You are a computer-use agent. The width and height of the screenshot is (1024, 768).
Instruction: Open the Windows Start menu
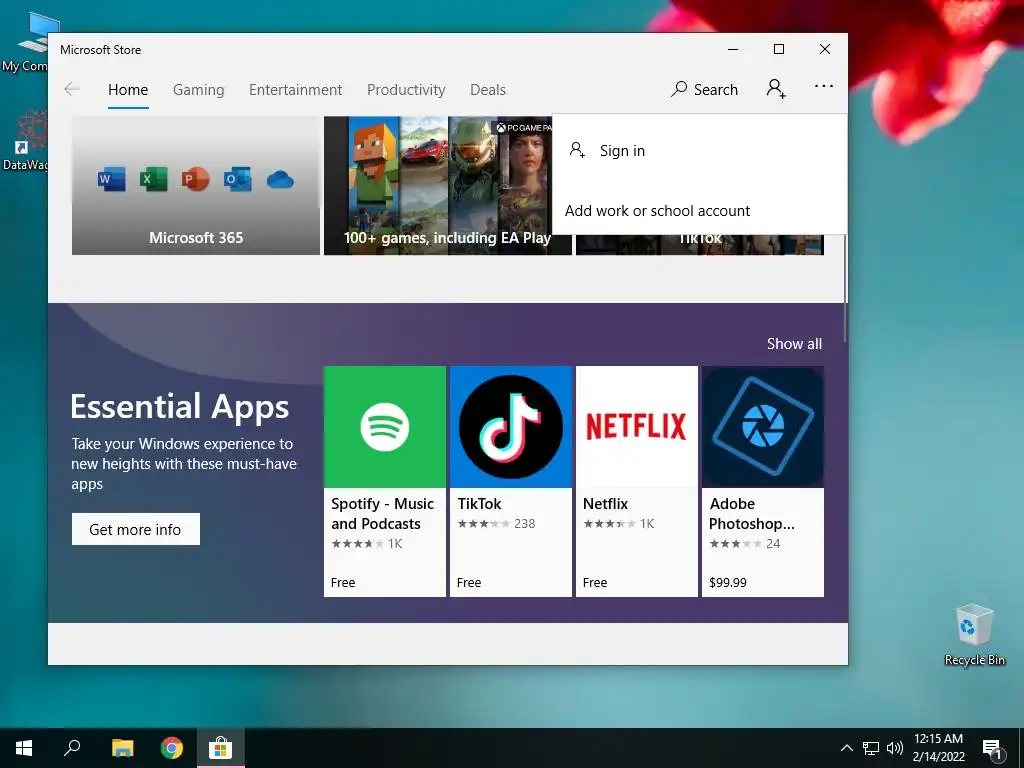[24, 748]
